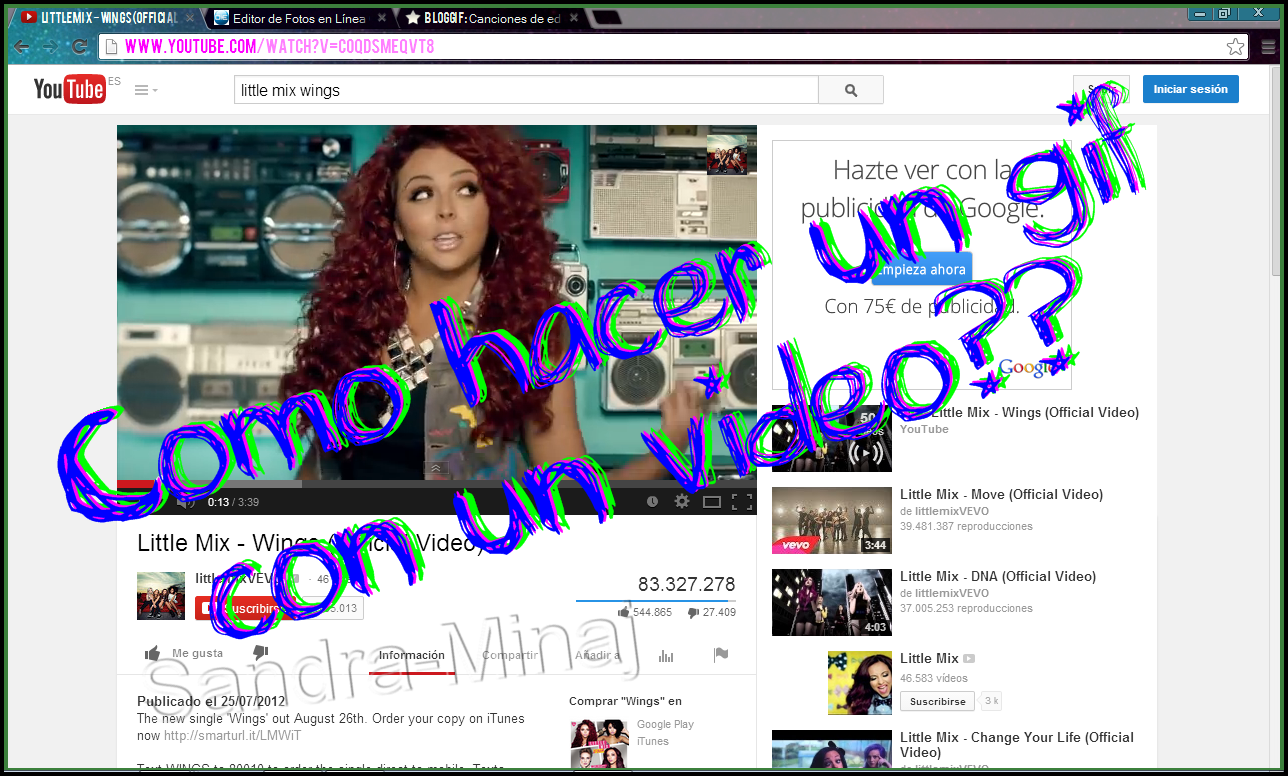Screen dimensions: 1288x776
Task: Click the video progress bar
Action: (437, 484)
